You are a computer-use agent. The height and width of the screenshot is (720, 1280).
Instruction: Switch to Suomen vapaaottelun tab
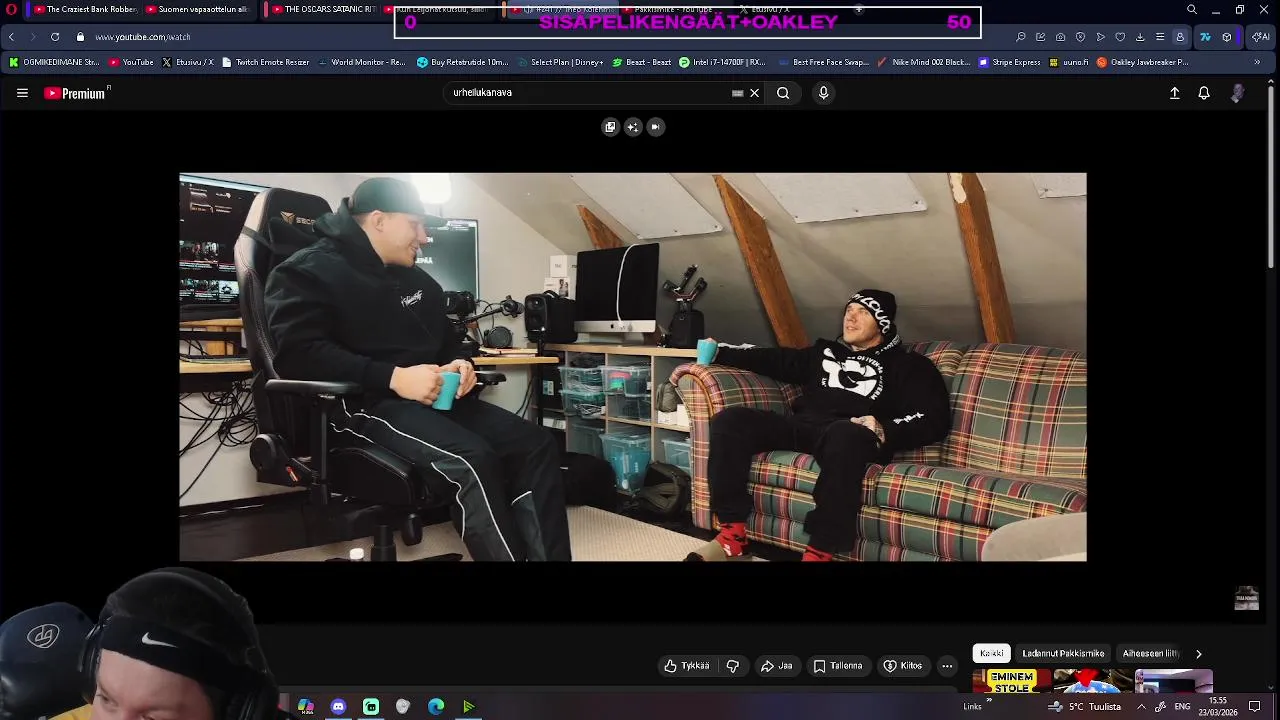click(x=198, y=10)
